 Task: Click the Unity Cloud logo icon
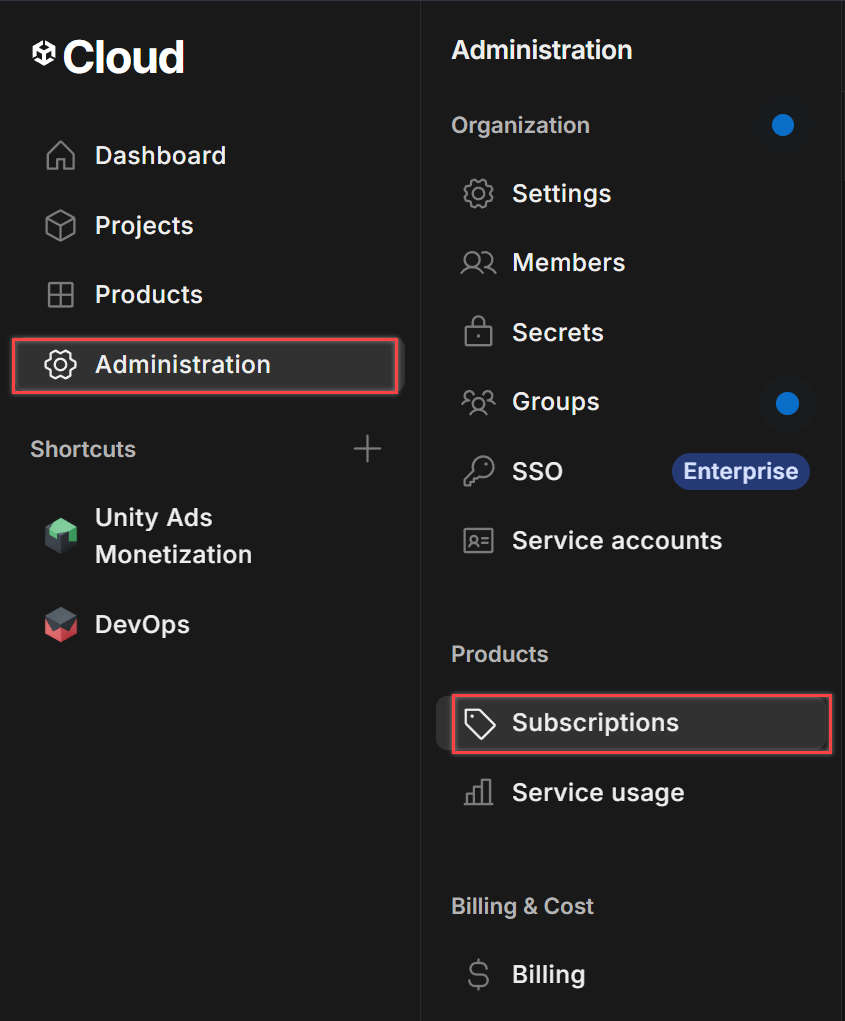coord(44,53)
